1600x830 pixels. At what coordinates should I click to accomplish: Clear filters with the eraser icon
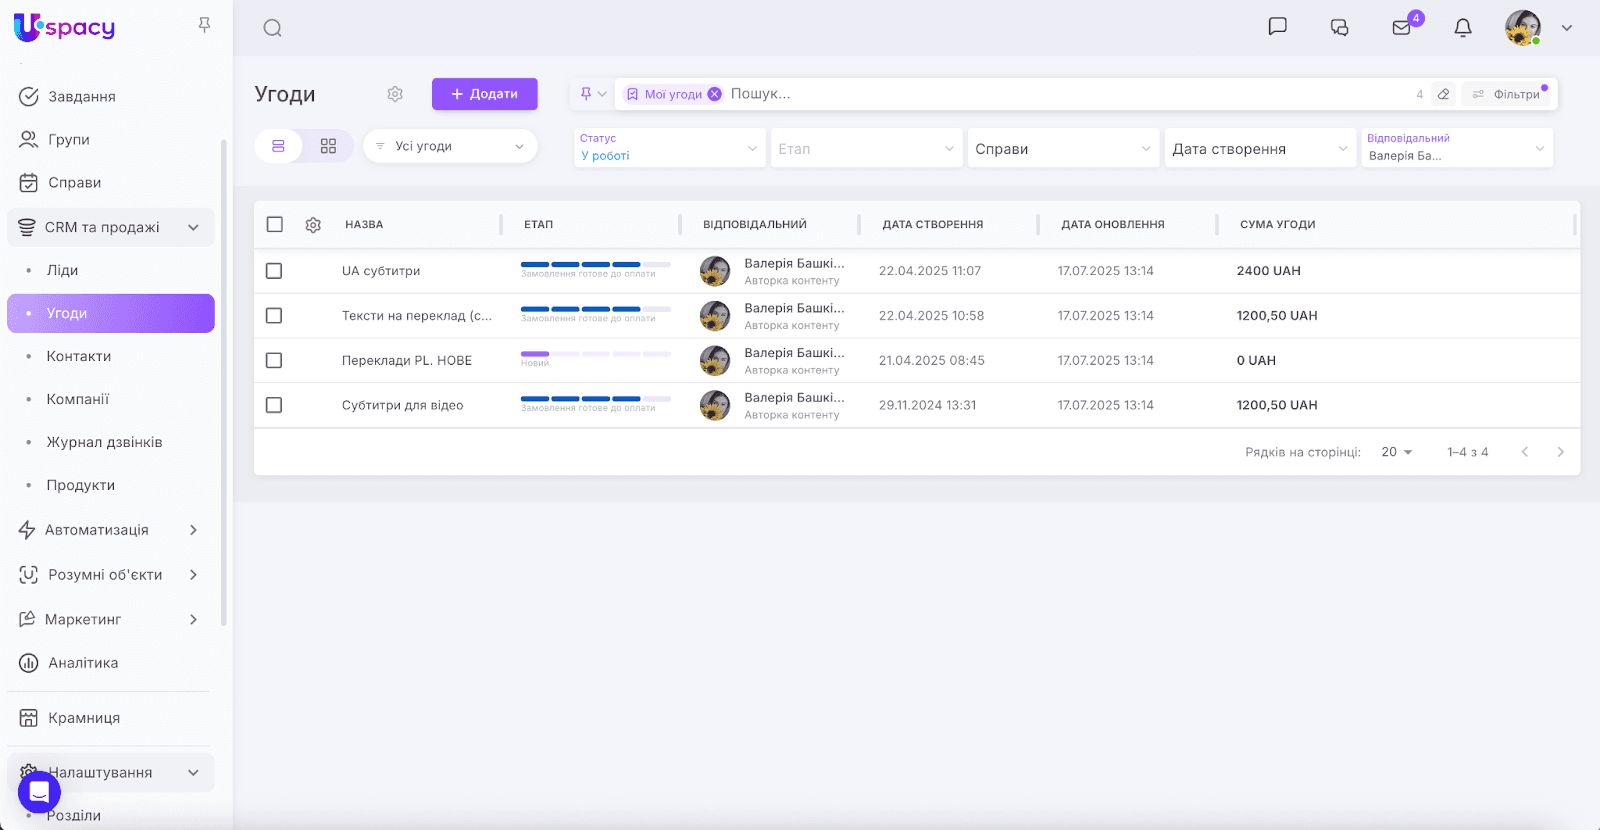click(1443, 94)
